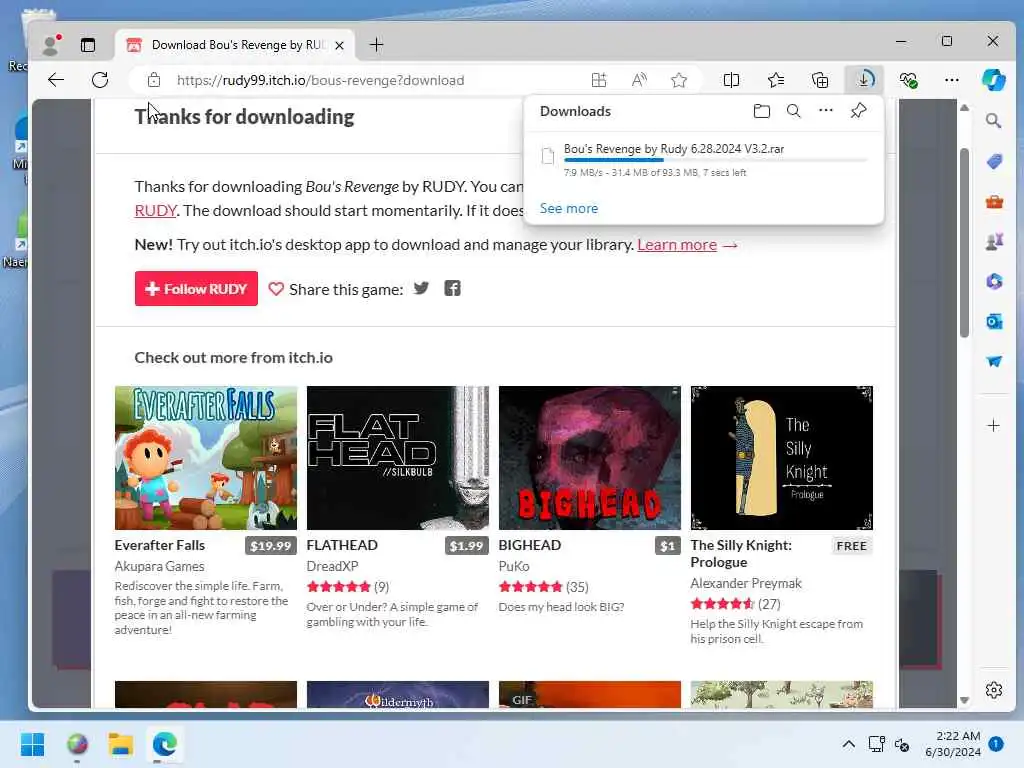Open the Copilot icon

pos(993,80)
